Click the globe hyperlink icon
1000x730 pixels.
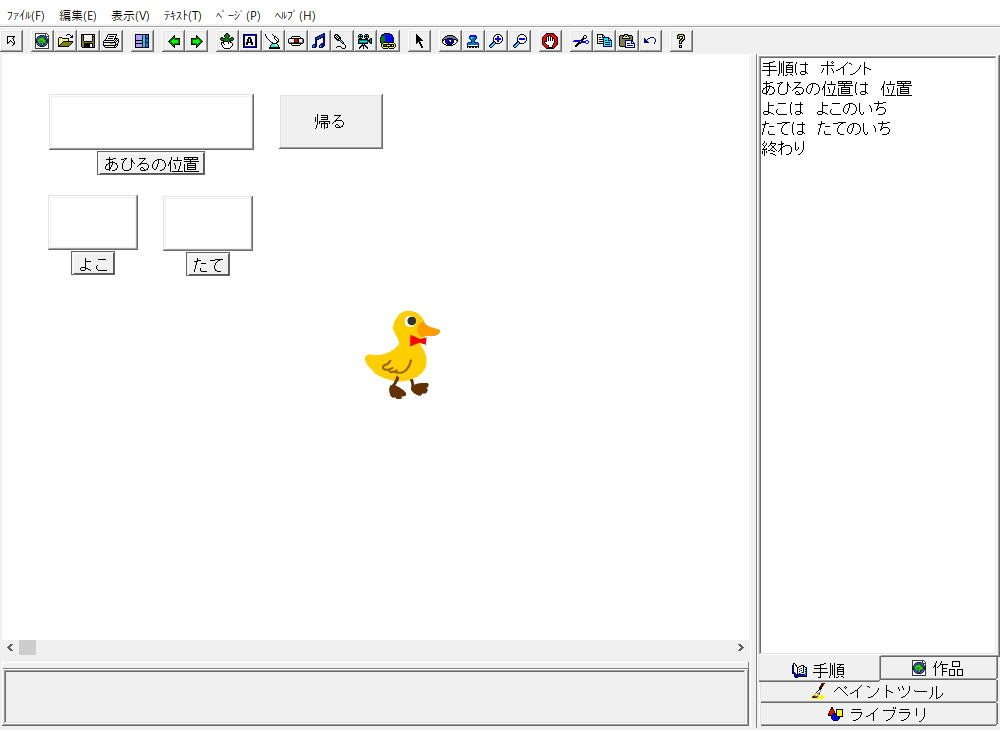click(x=388, y=41)
